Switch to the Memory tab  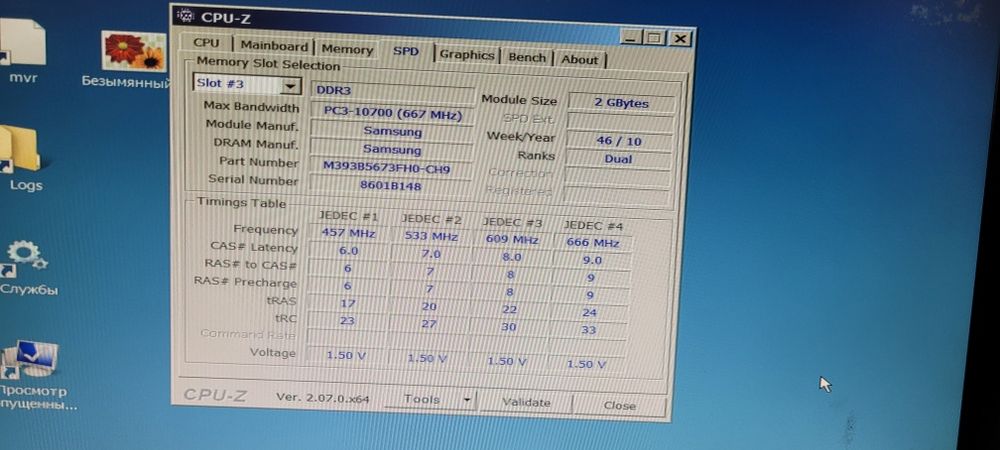click(x=347, y=49)
